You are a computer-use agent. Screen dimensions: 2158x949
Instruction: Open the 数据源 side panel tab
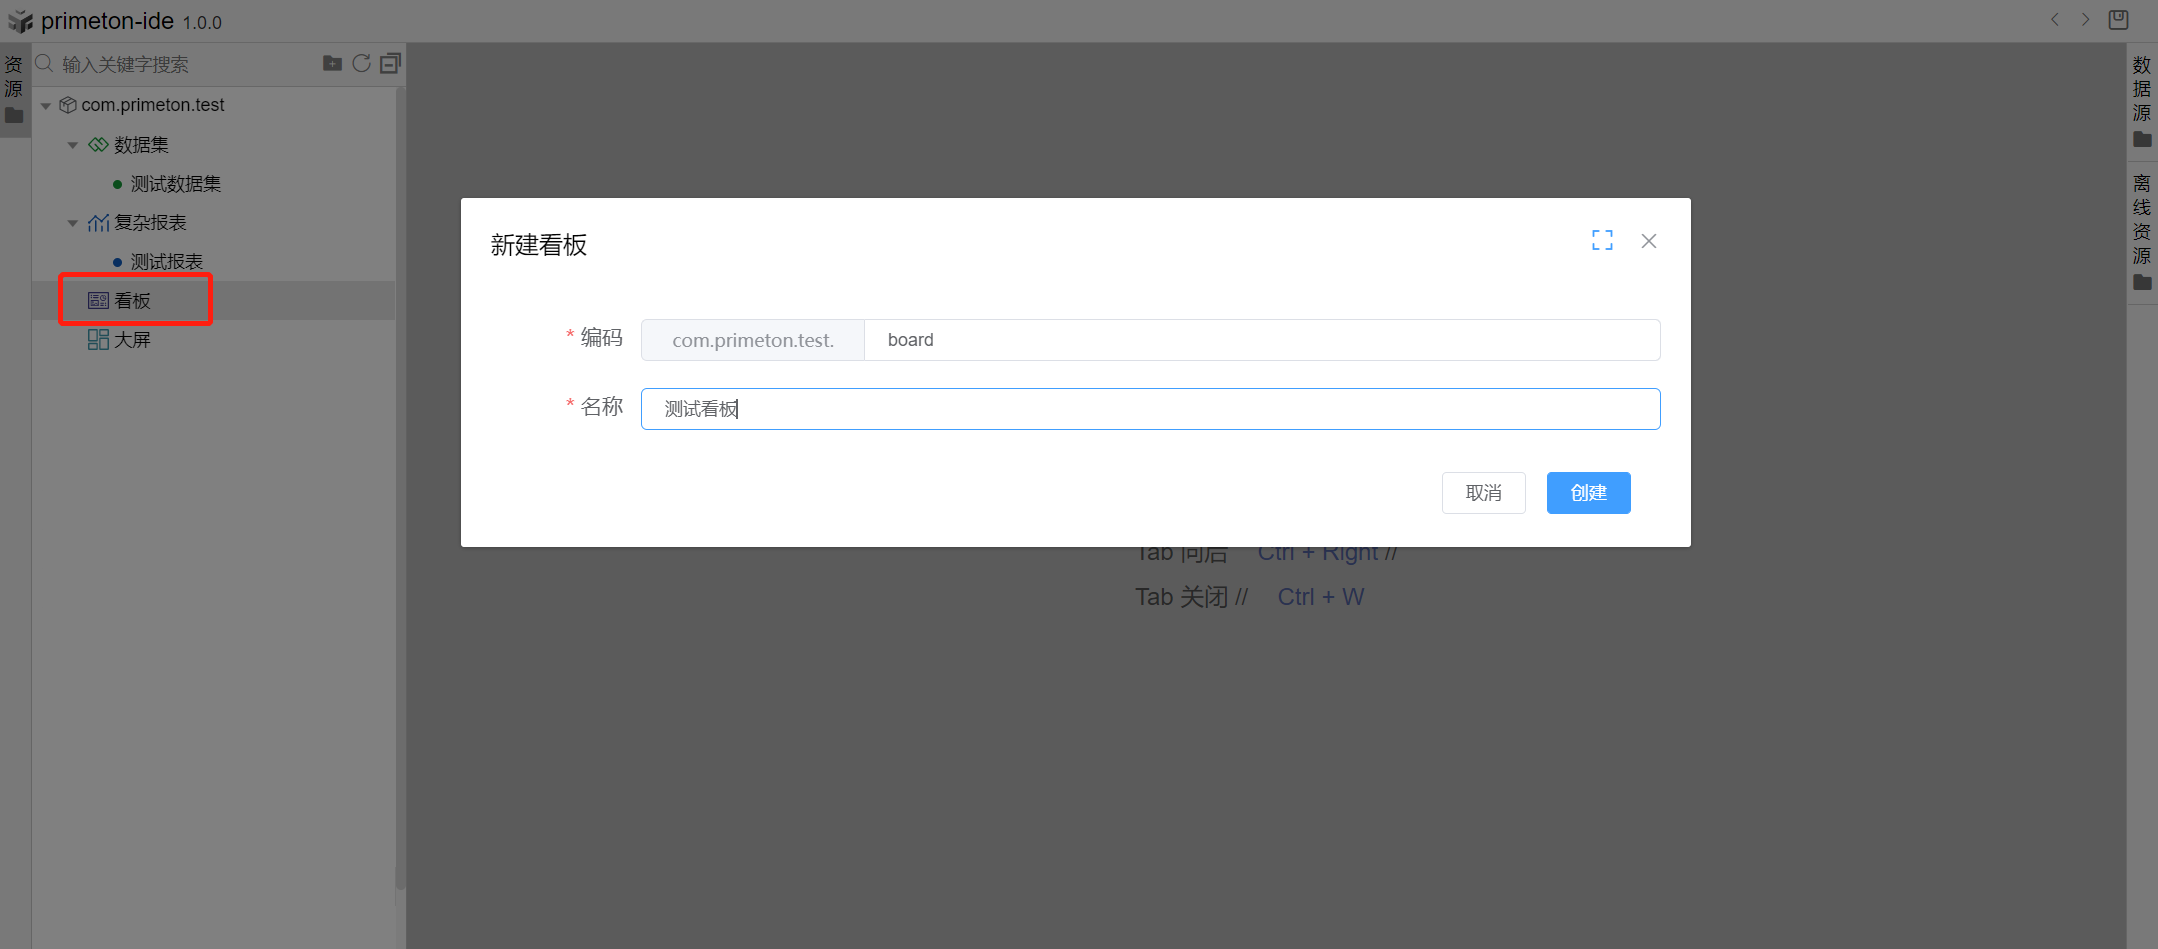pyautogui.click(x=2141, y=101)
